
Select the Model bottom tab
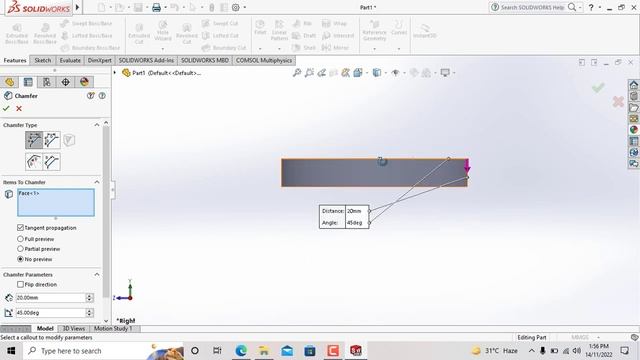coord(45,329)
